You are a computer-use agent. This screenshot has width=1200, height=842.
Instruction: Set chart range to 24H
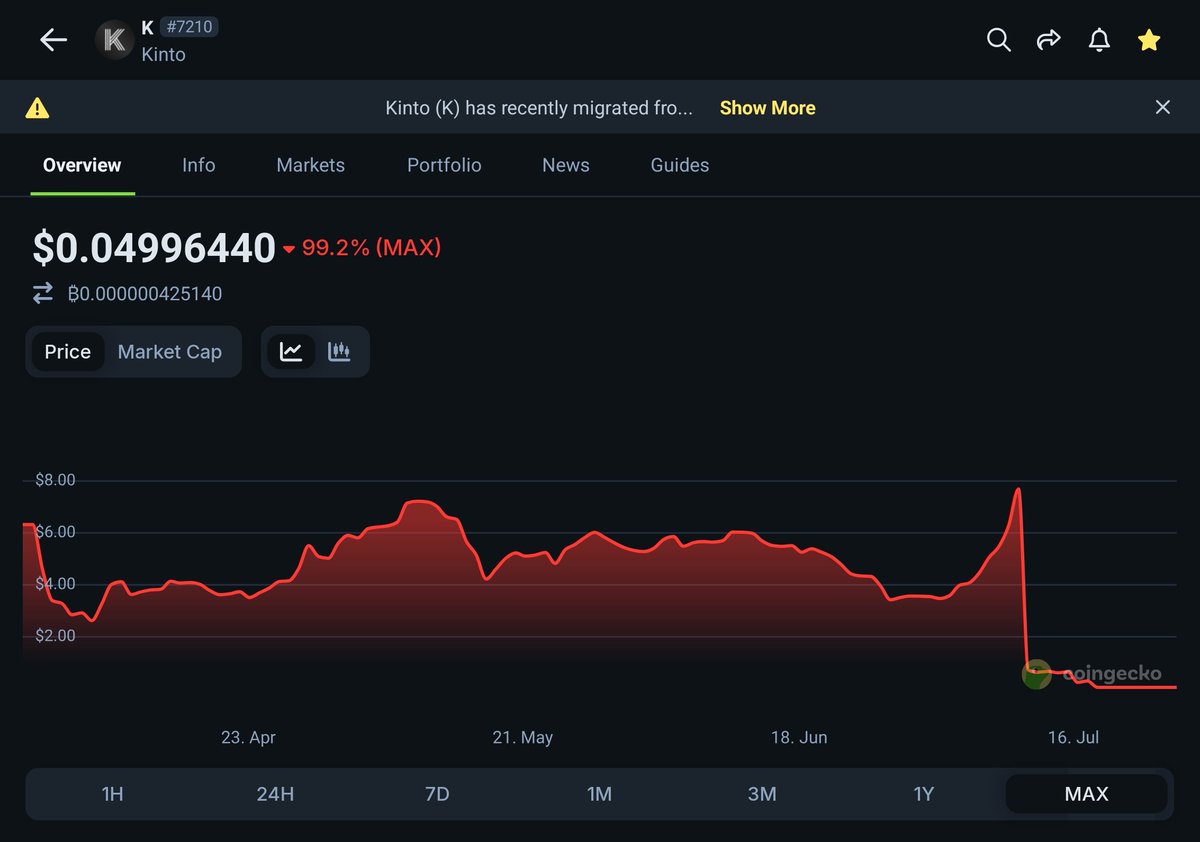[275, 794]
